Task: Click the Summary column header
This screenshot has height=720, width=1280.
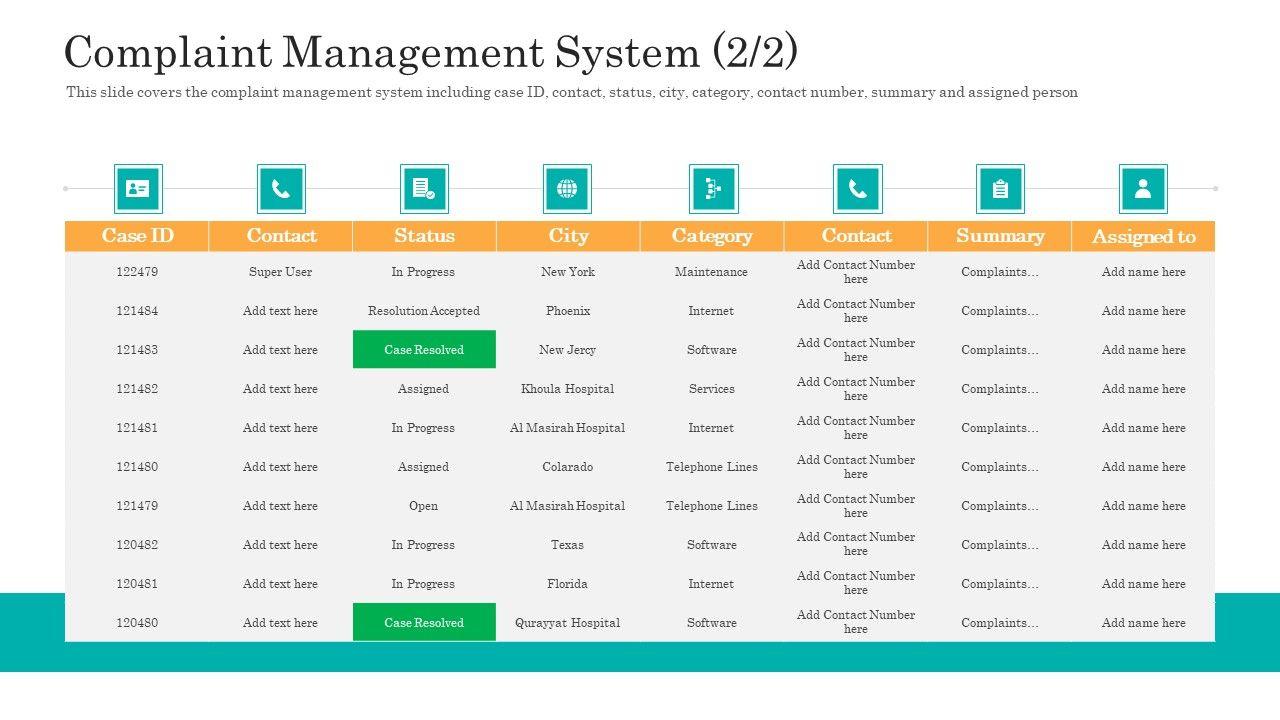Action: 1000,236
